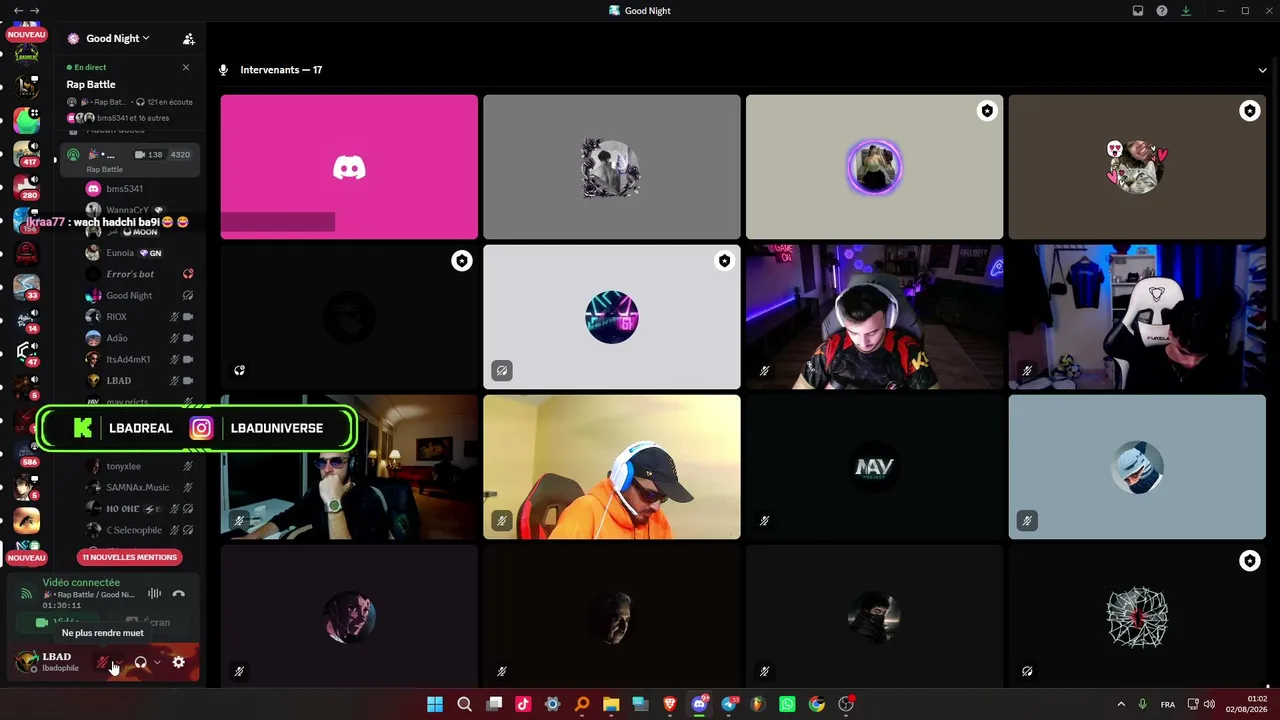The width and height of the screenshot is (1280, 720).
Task: Show hidden system tray icons
Action: (1120, 704)
